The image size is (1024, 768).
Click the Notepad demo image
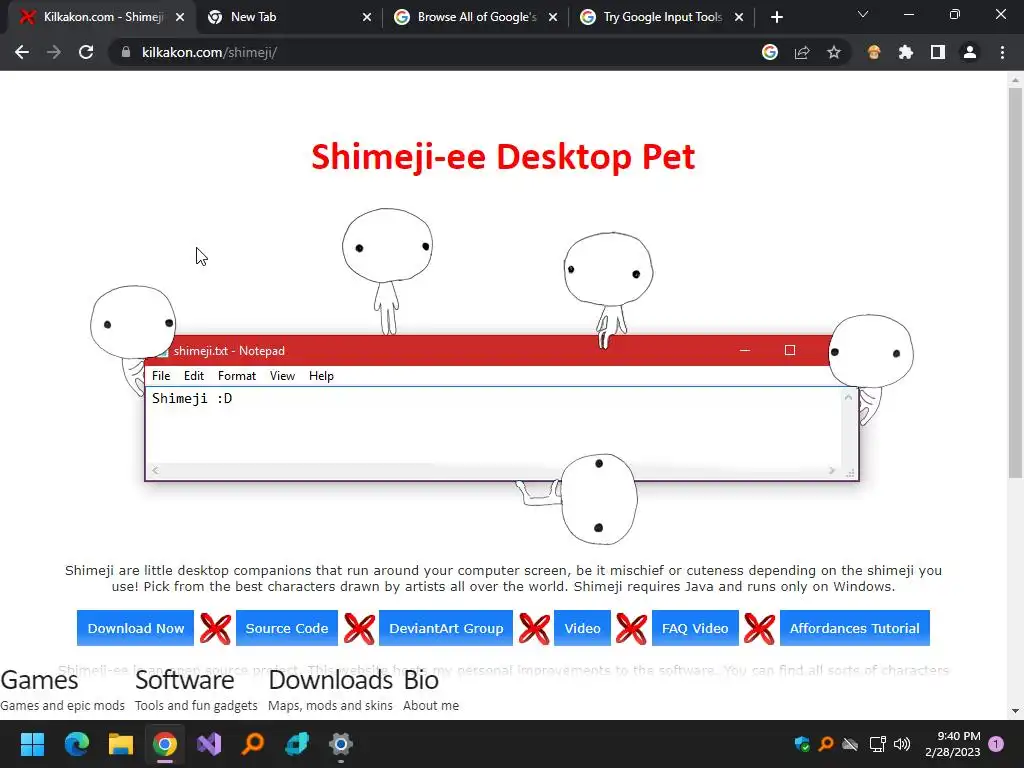pyautogui.click(x=502, y=376)
